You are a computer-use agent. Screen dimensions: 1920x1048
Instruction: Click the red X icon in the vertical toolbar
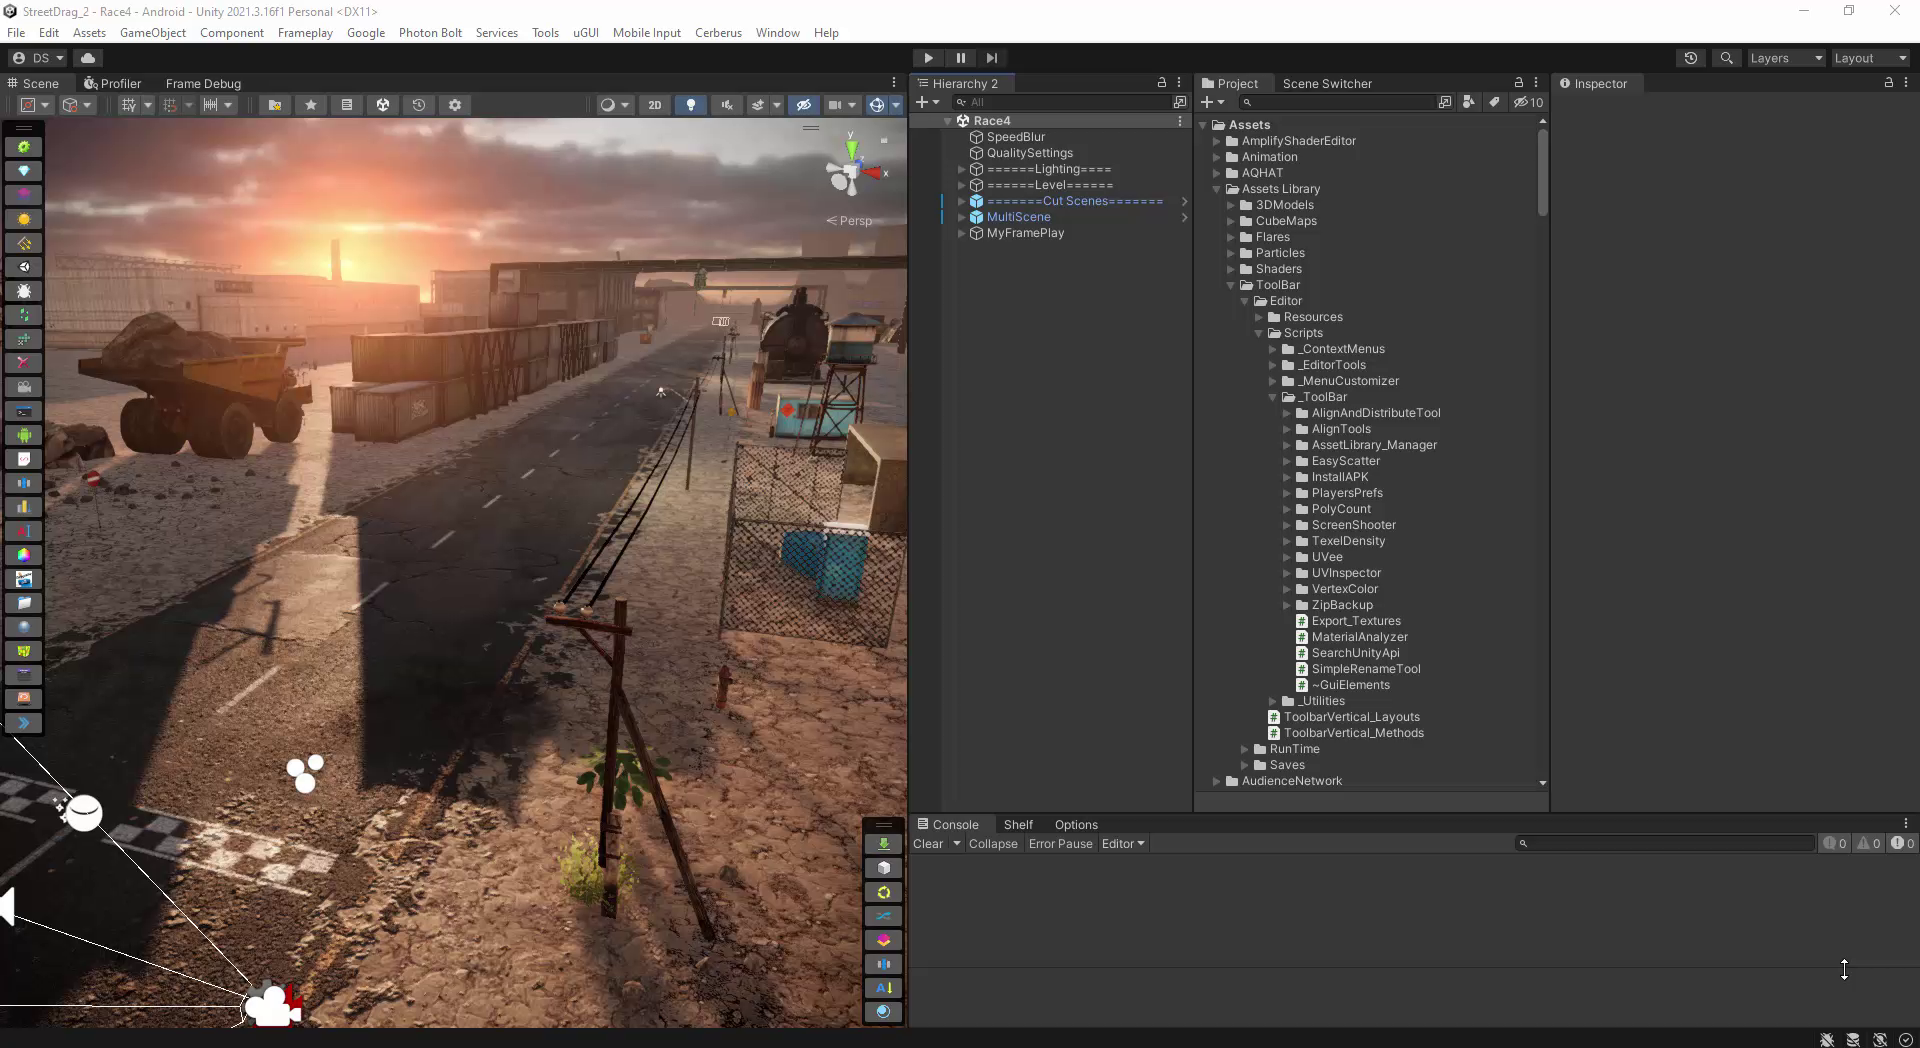click(x=24, y=363)
